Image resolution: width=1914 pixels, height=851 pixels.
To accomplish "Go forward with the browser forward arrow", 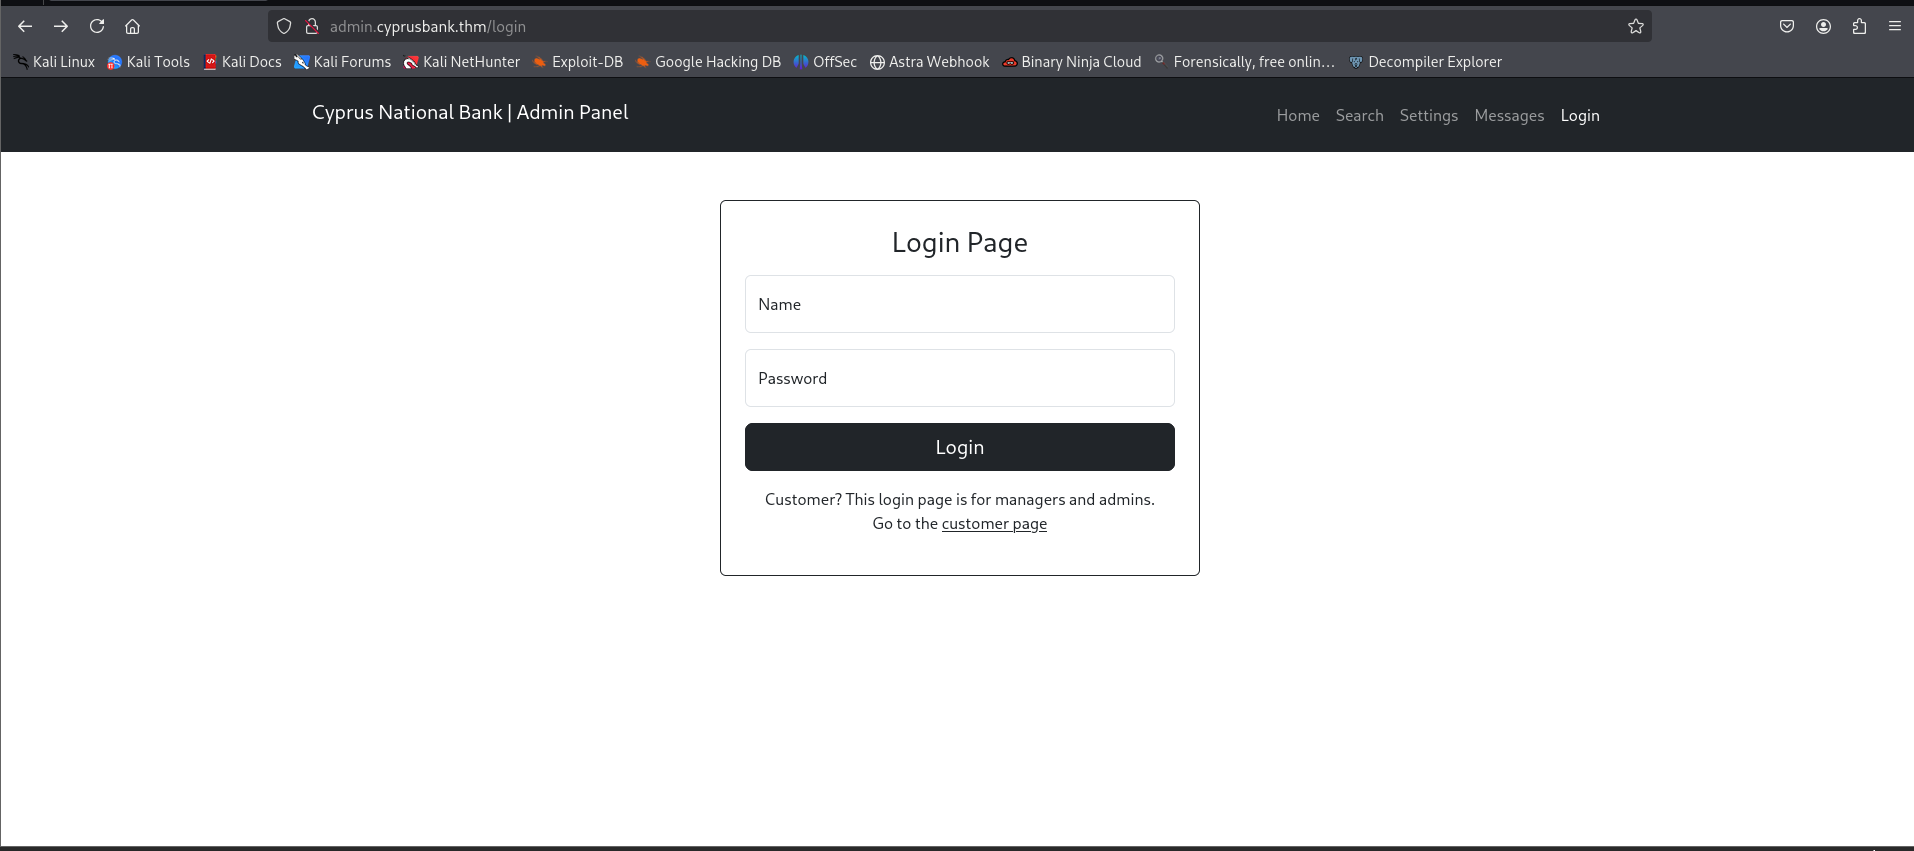I will click(61, 27).
